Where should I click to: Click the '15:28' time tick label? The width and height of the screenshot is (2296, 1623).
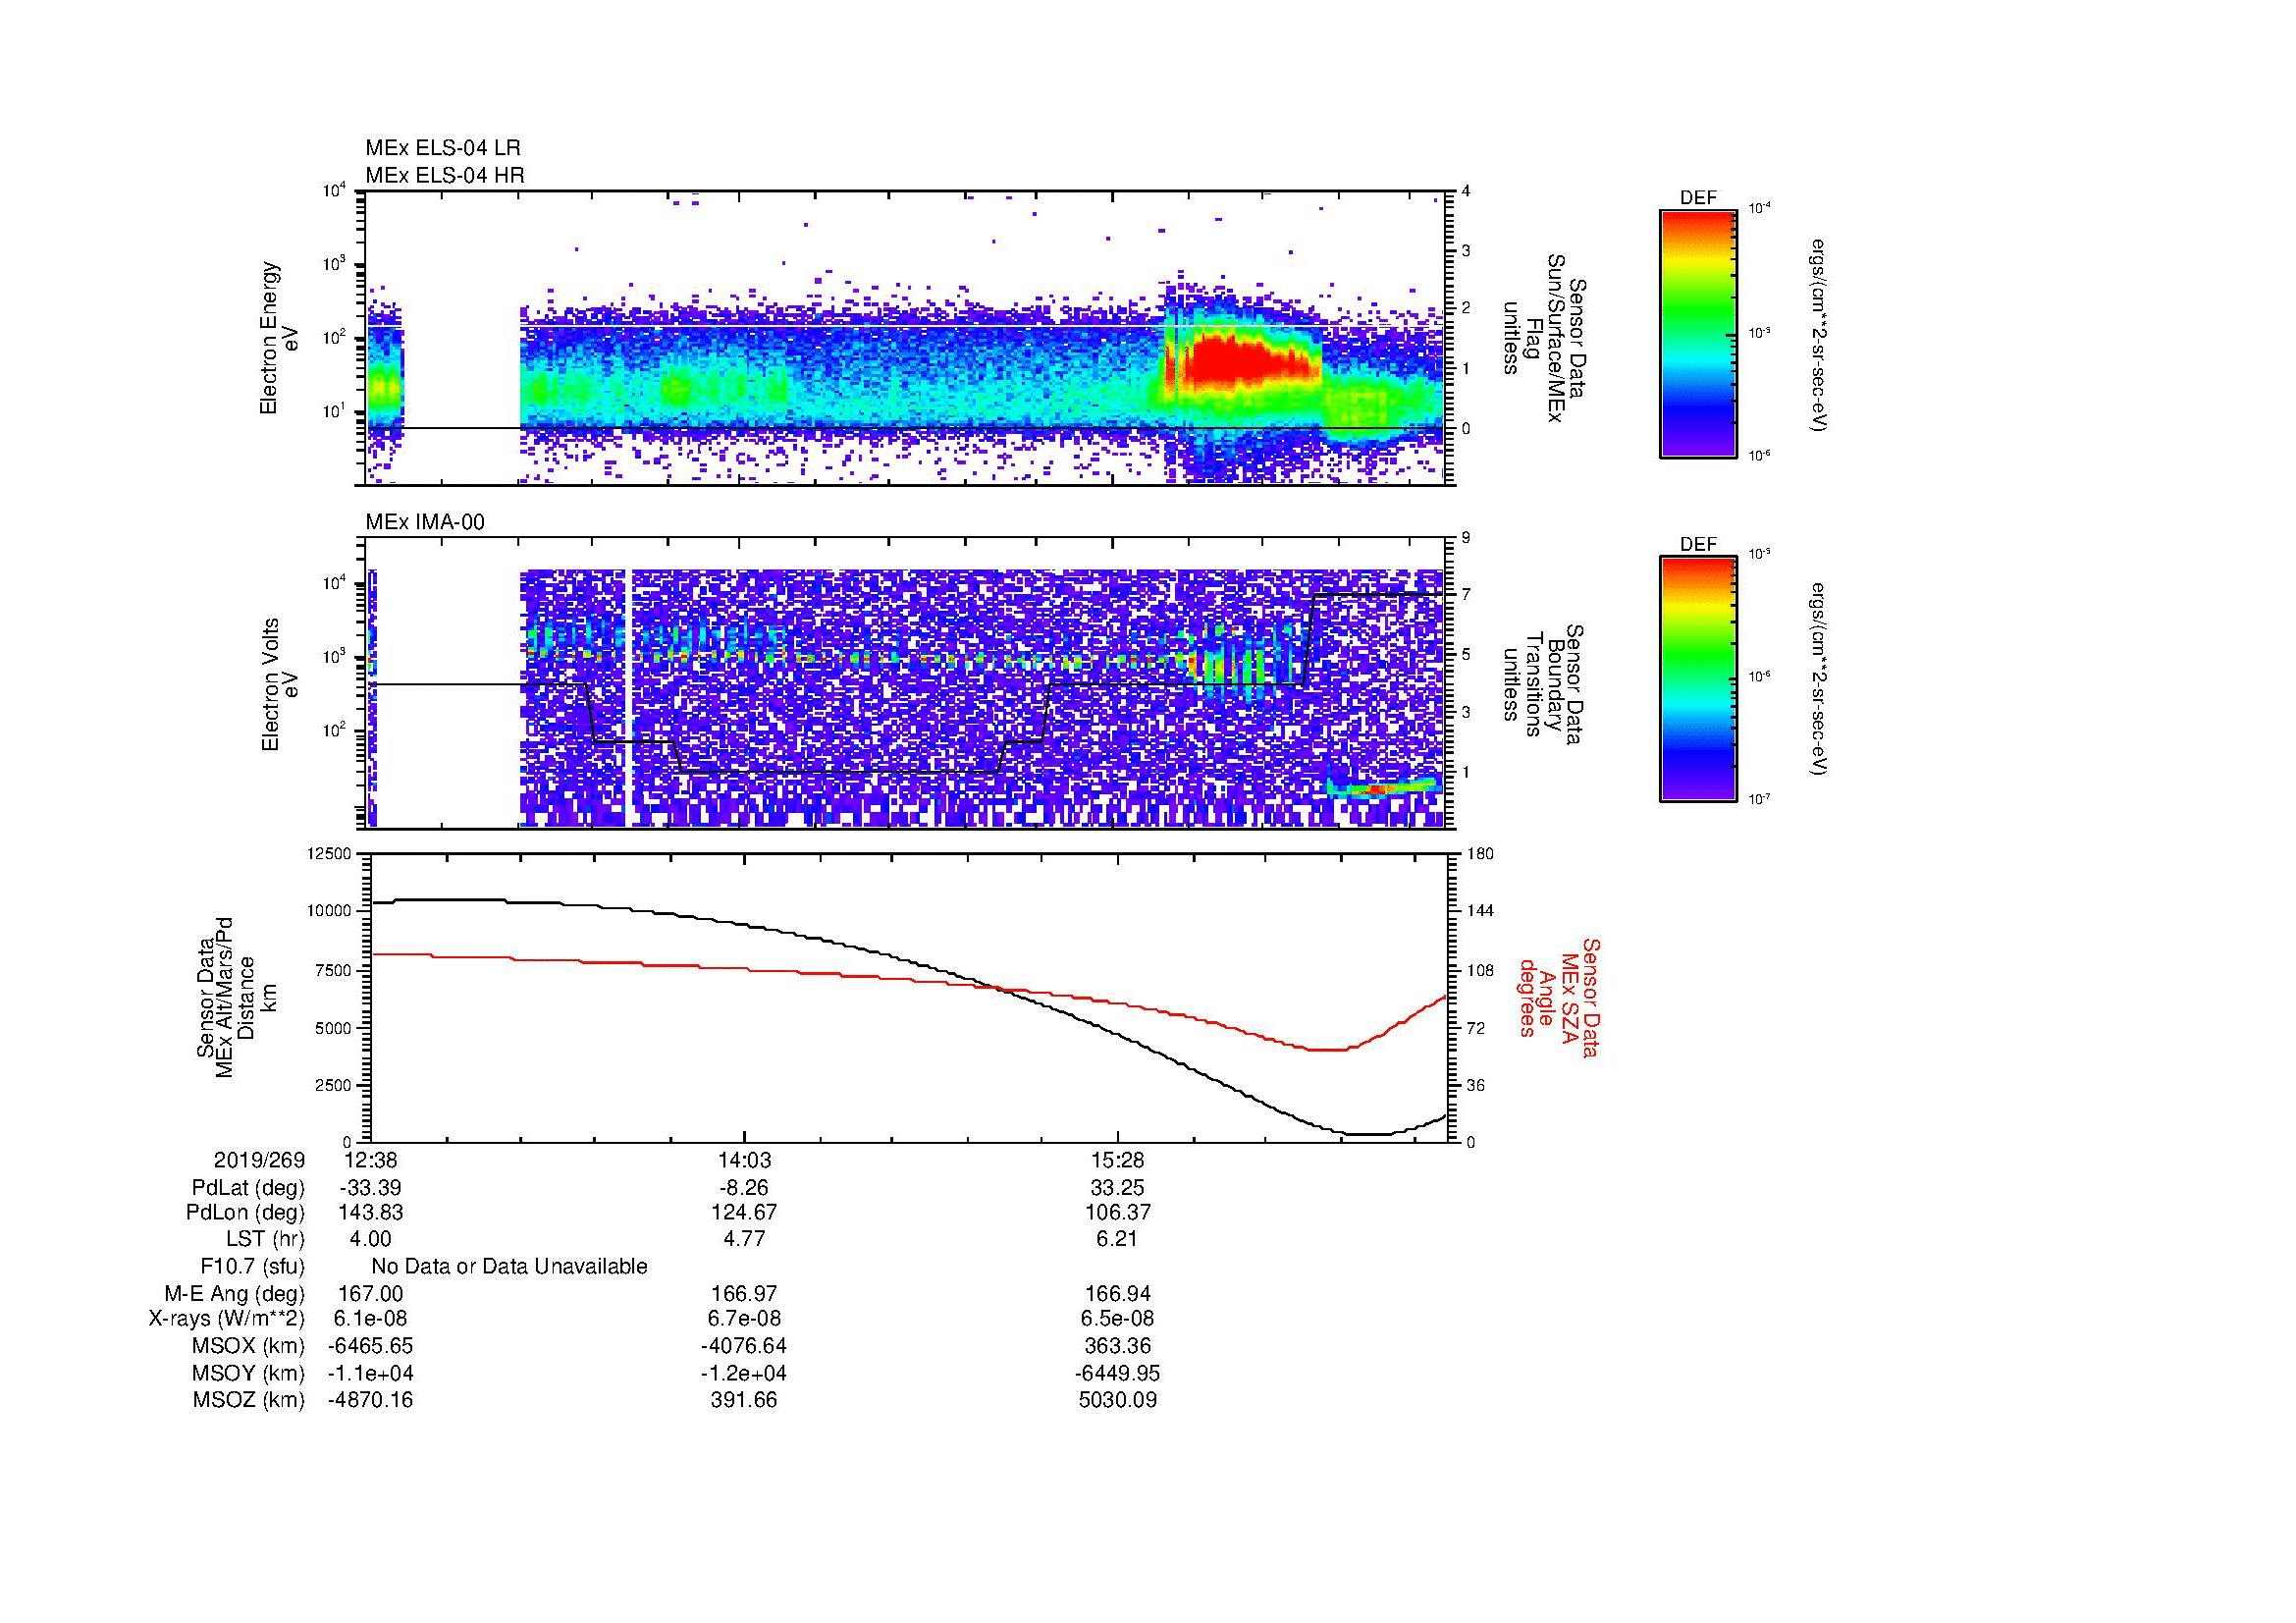click(1117, 1161)
